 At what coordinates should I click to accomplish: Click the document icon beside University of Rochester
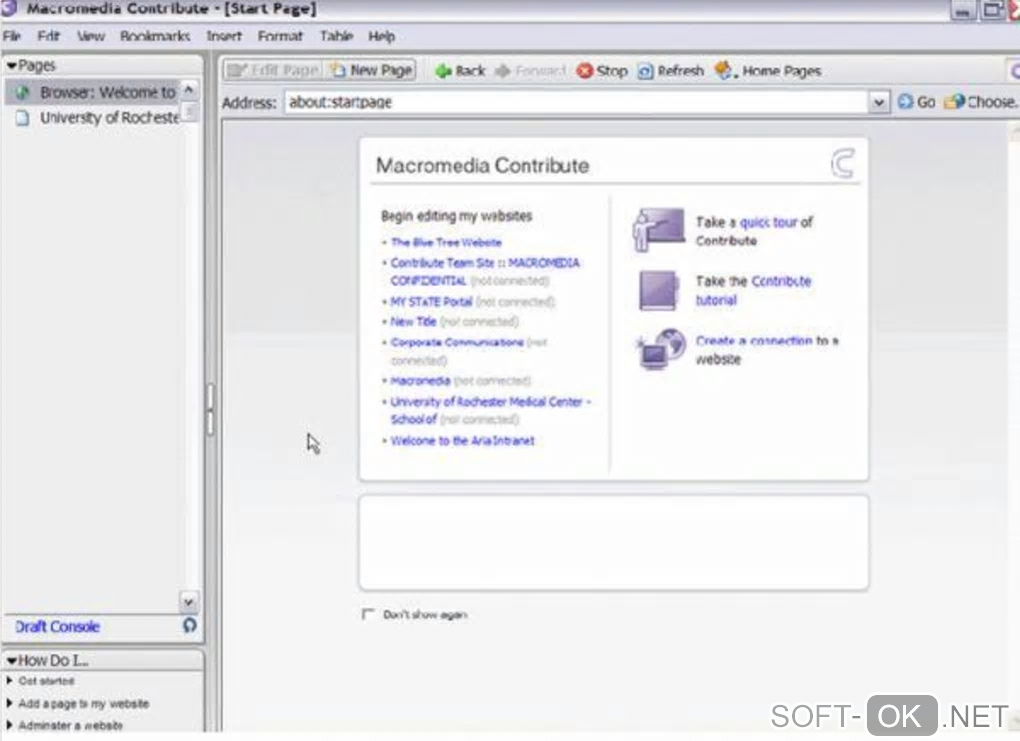pos(22,118)
